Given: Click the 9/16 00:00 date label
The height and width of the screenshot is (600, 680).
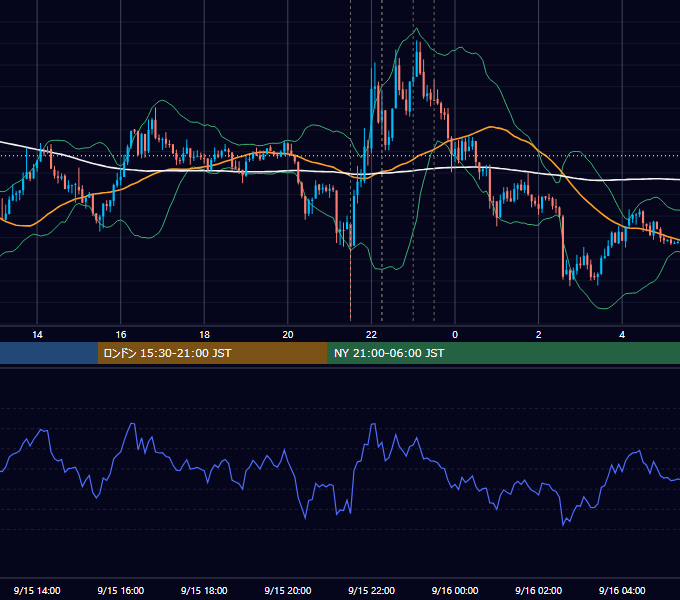Looking at the screenshot, I should 455,590.
